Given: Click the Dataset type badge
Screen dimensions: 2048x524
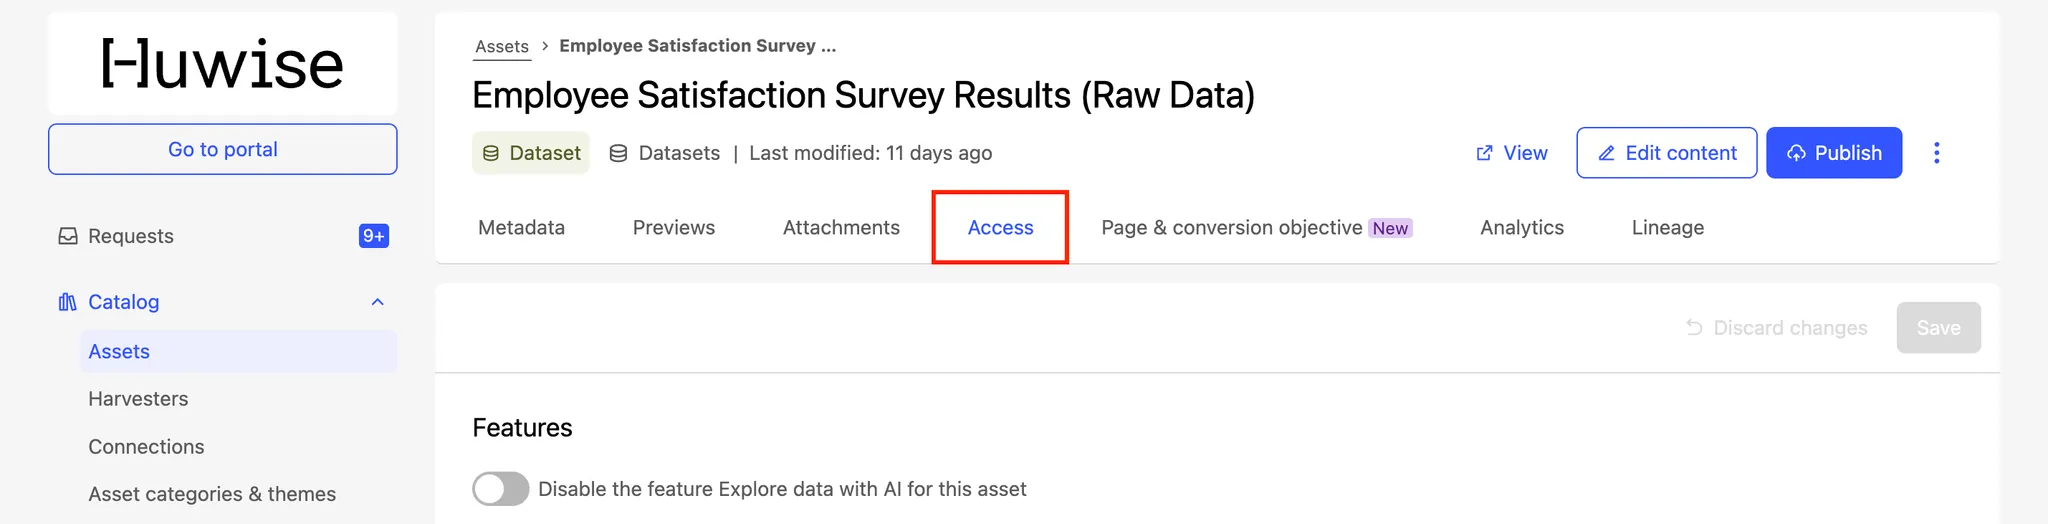Looking at the screenshot, I should click(531, 153).
